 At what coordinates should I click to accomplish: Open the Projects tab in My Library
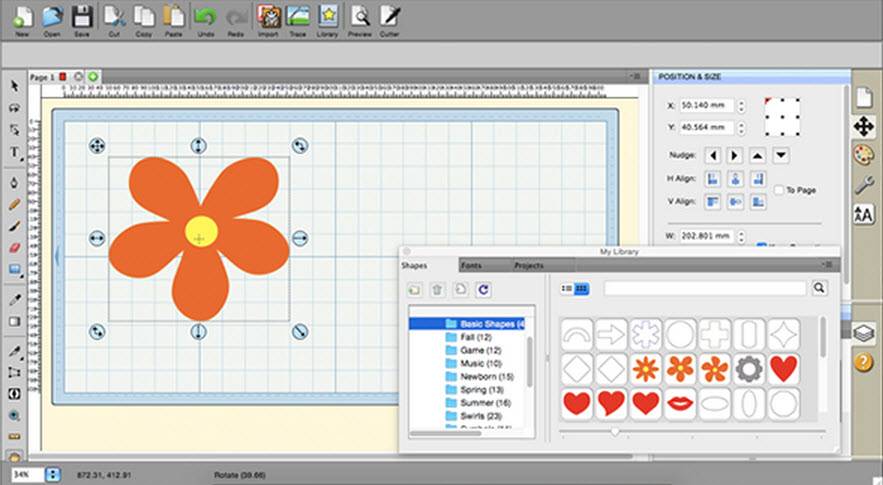[x=528, y=265]
